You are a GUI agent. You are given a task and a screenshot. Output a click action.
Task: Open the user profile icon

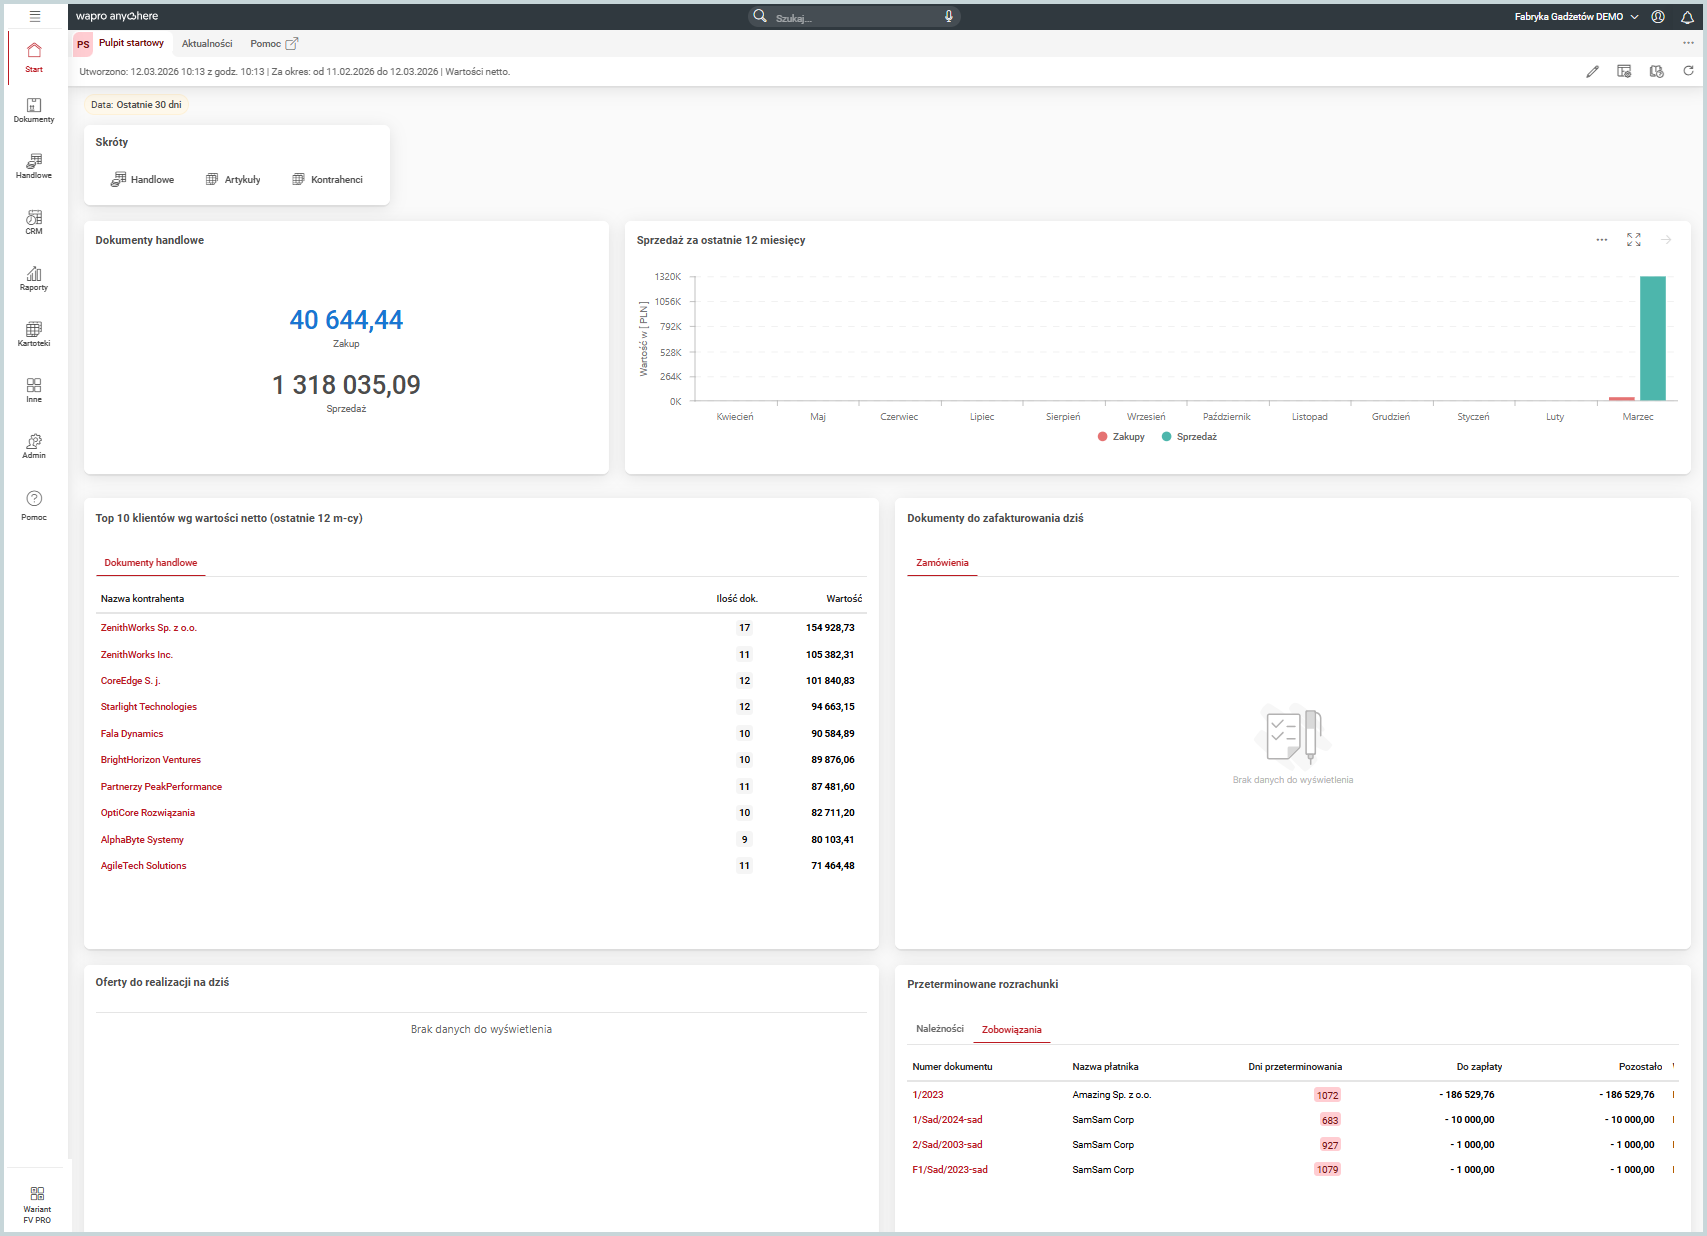pyautogui.click(x=1658, y=16)
